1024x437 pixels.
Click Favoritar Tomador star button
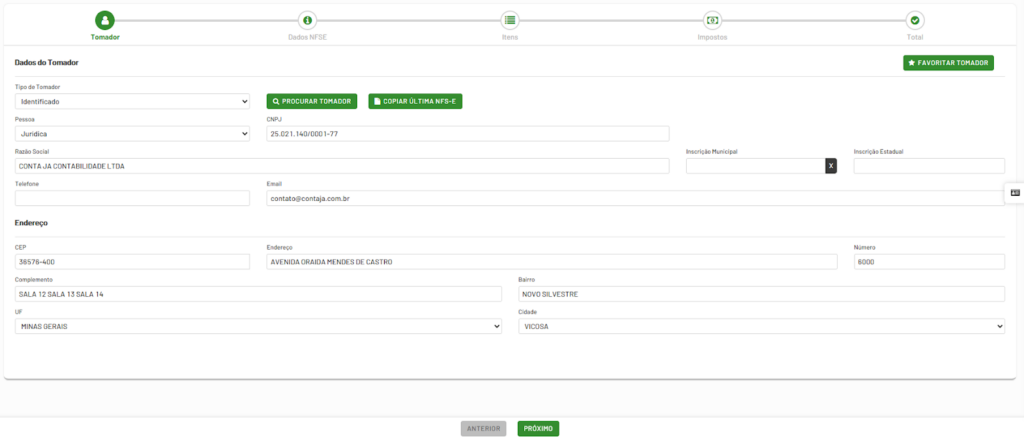click(948, 63)
